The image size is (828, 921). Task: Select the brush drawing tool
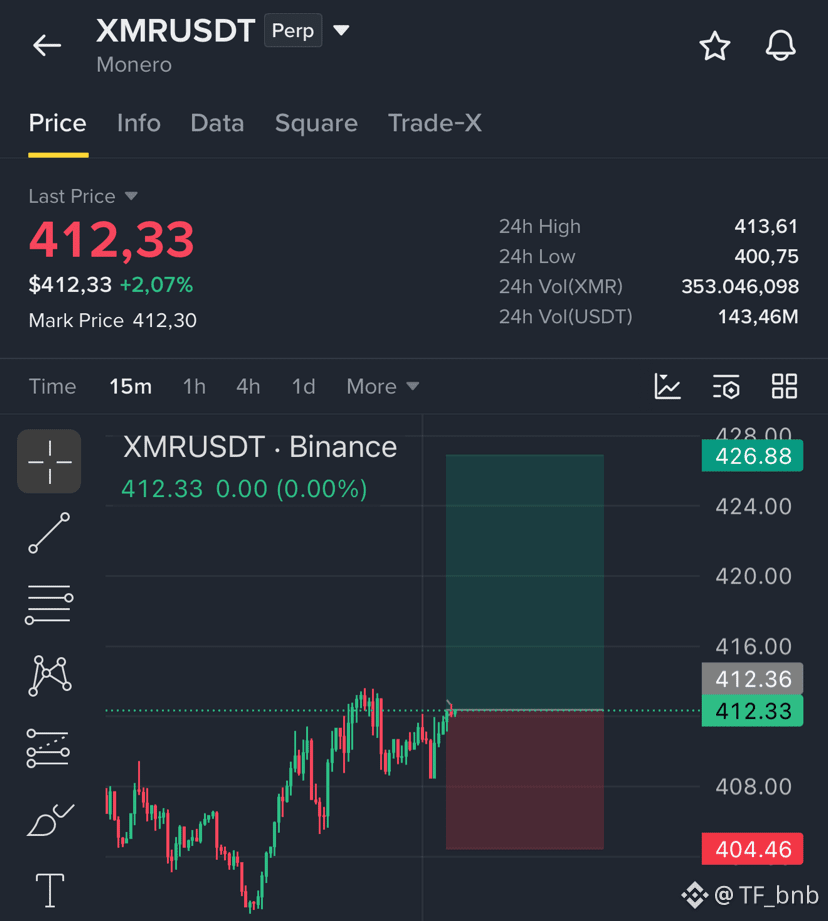point(51,820)
